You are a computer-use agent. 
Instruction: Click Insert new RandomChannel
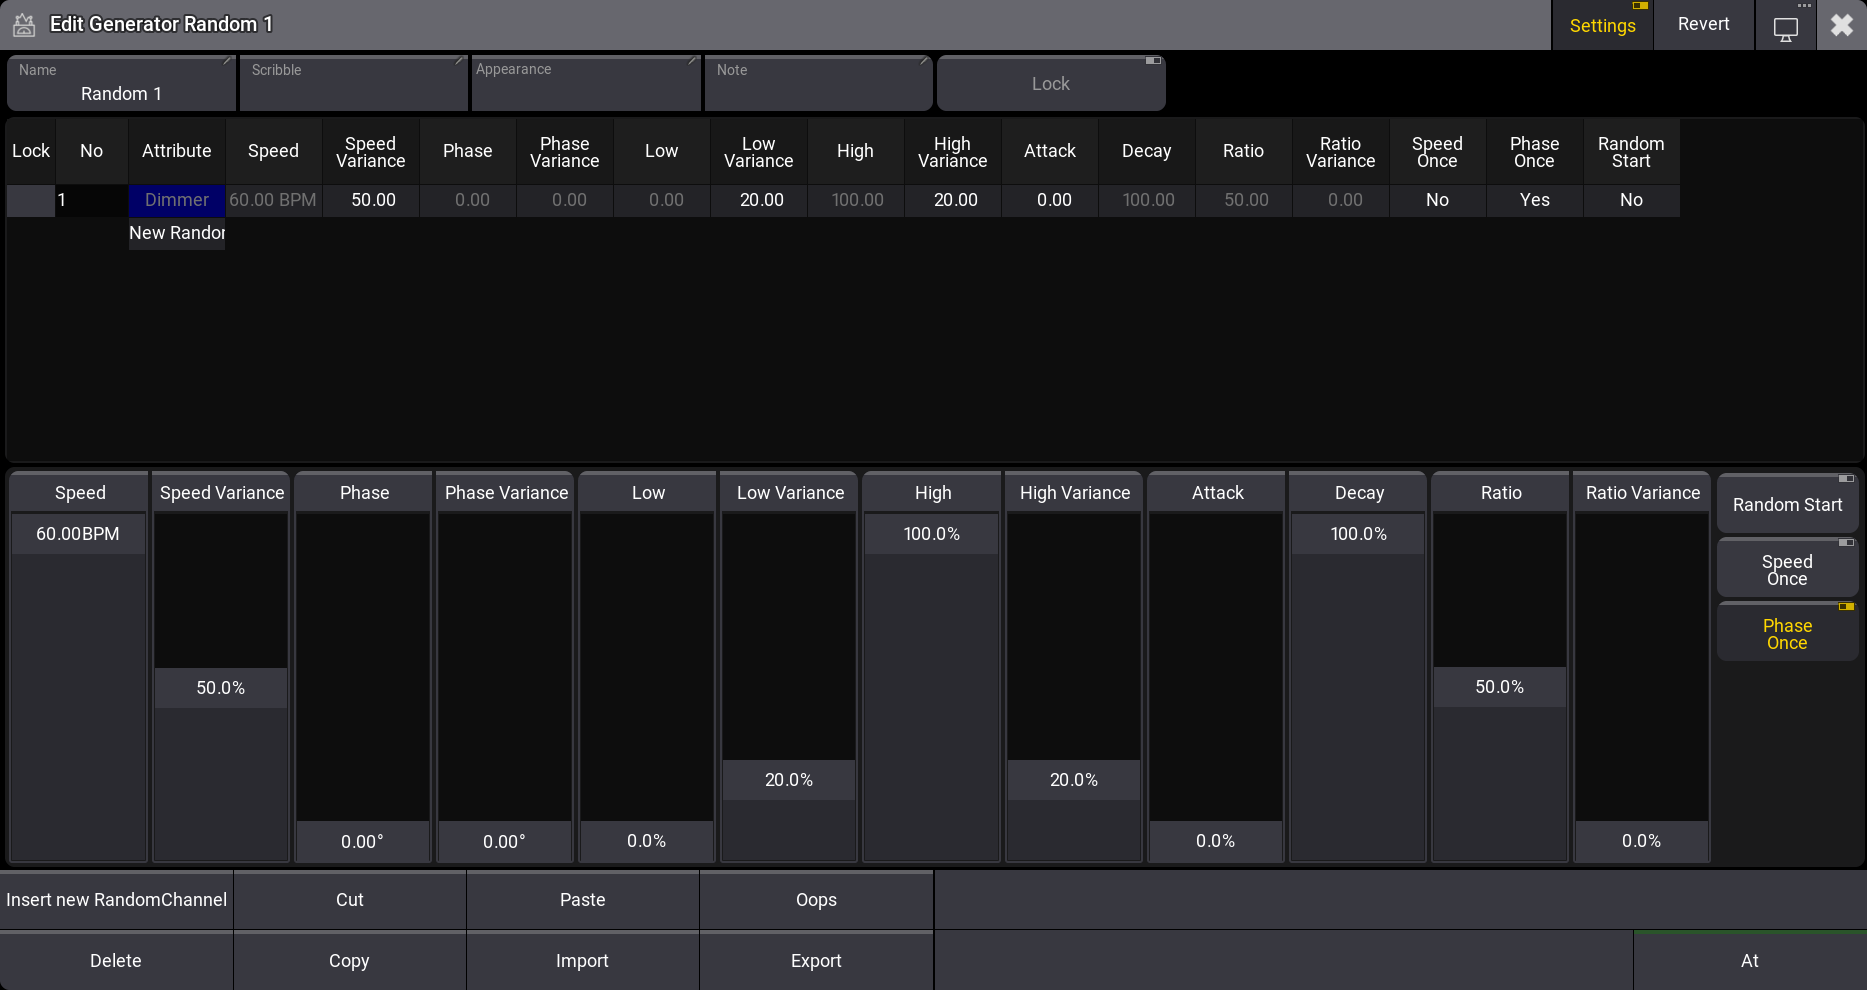(116, 900)
